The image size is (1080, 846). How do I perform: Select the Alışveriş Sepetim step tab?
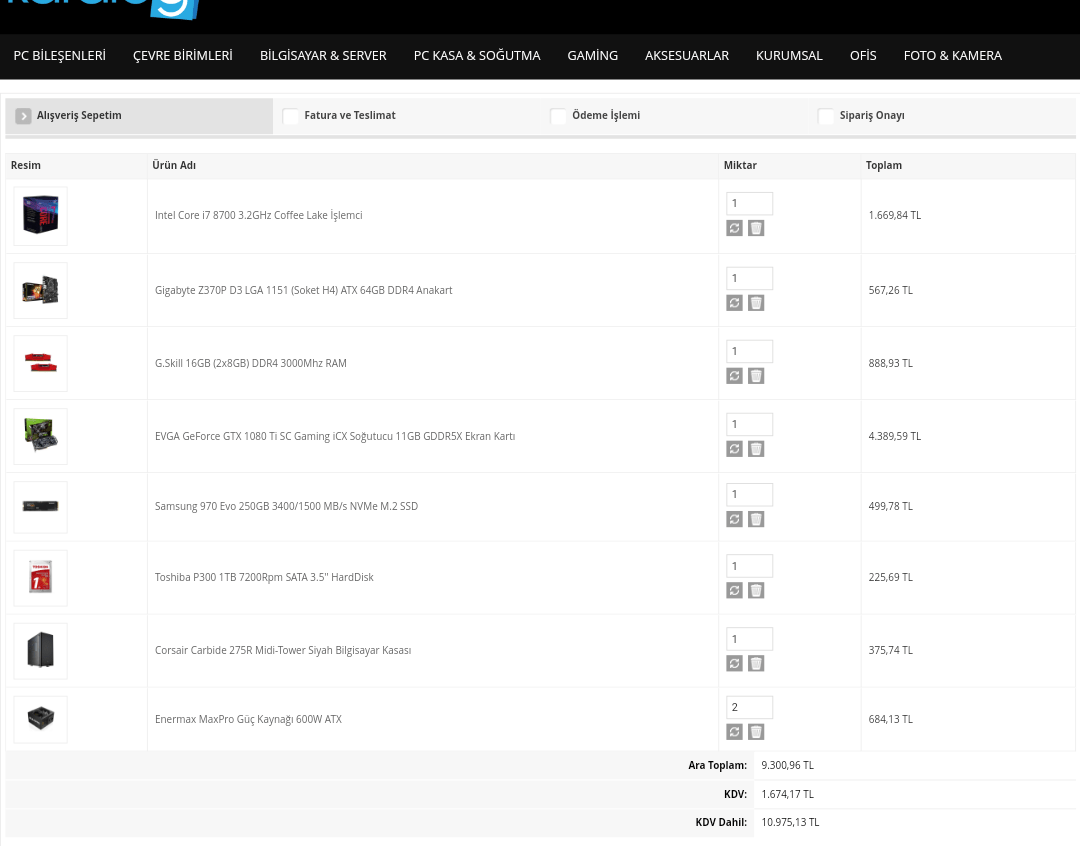pos(139,116)
